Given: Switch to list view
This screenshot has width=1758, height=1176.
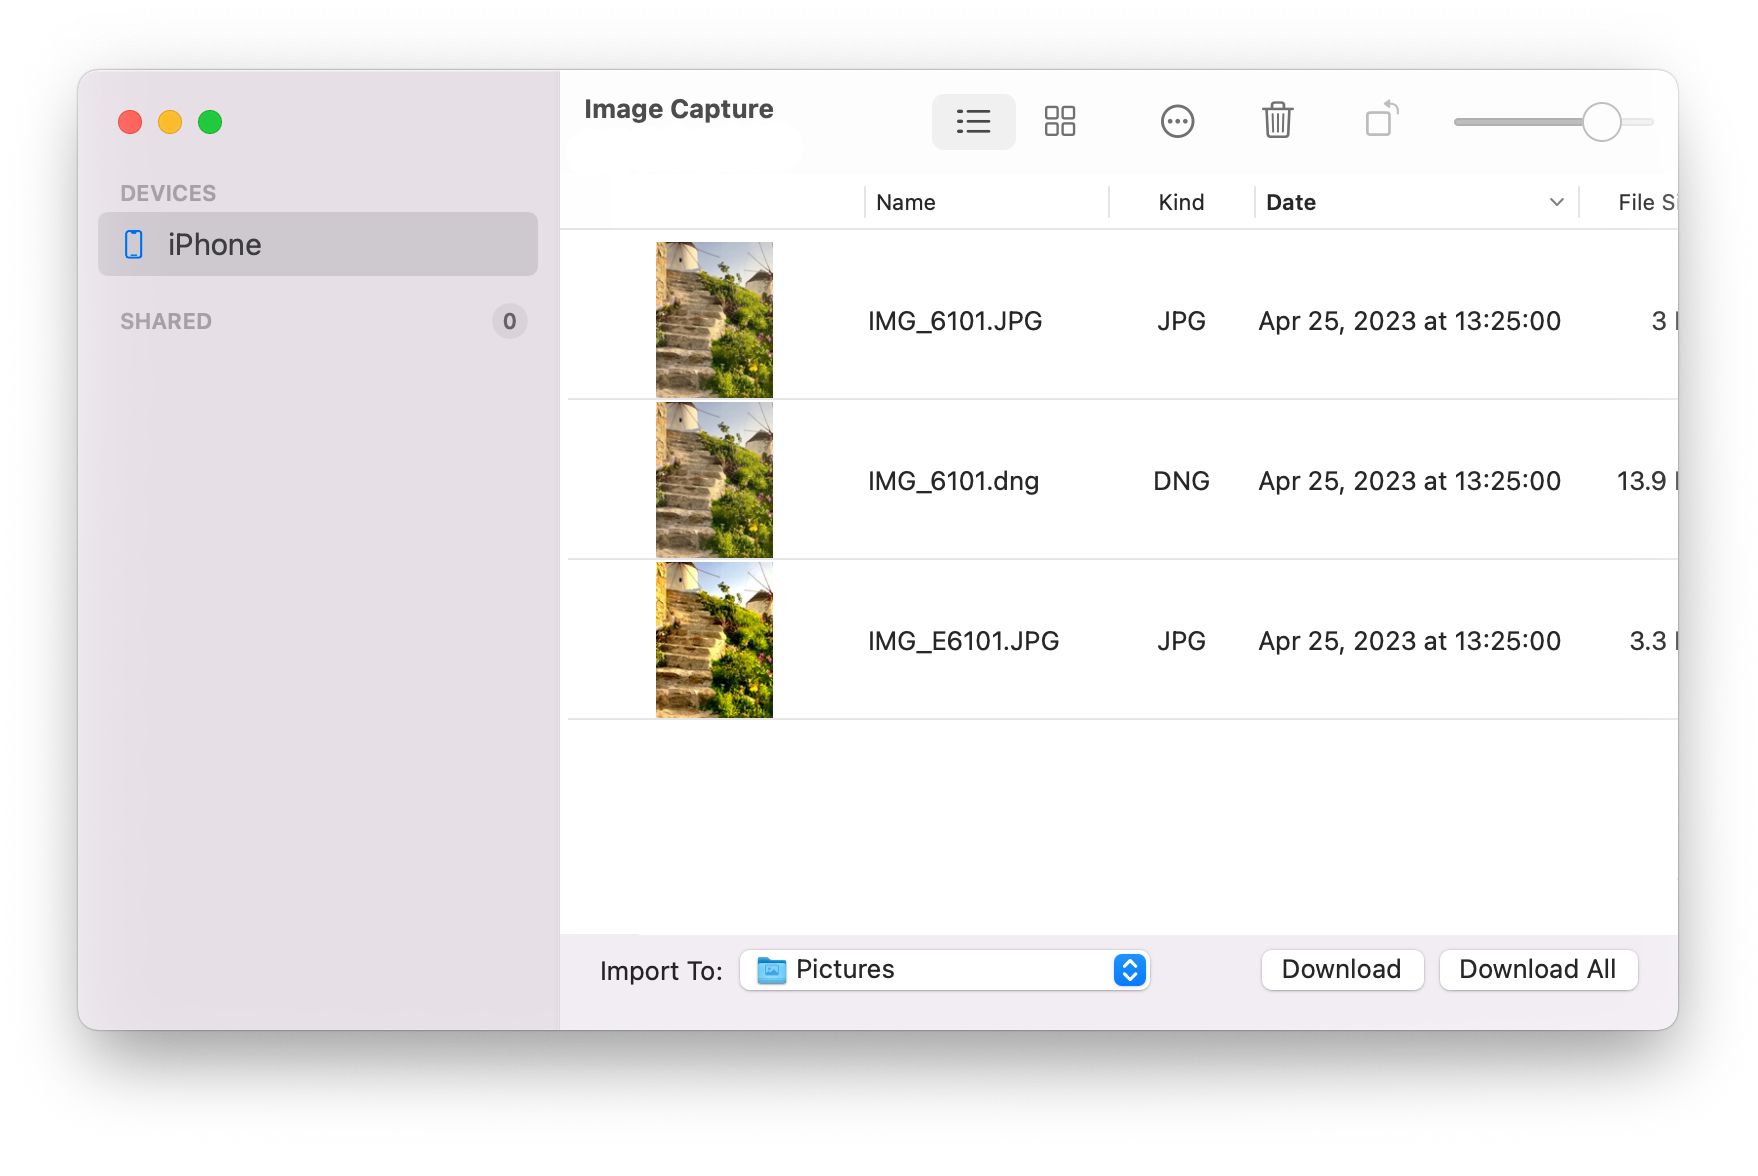Looking at the screenshot, I should coord(973,121).
